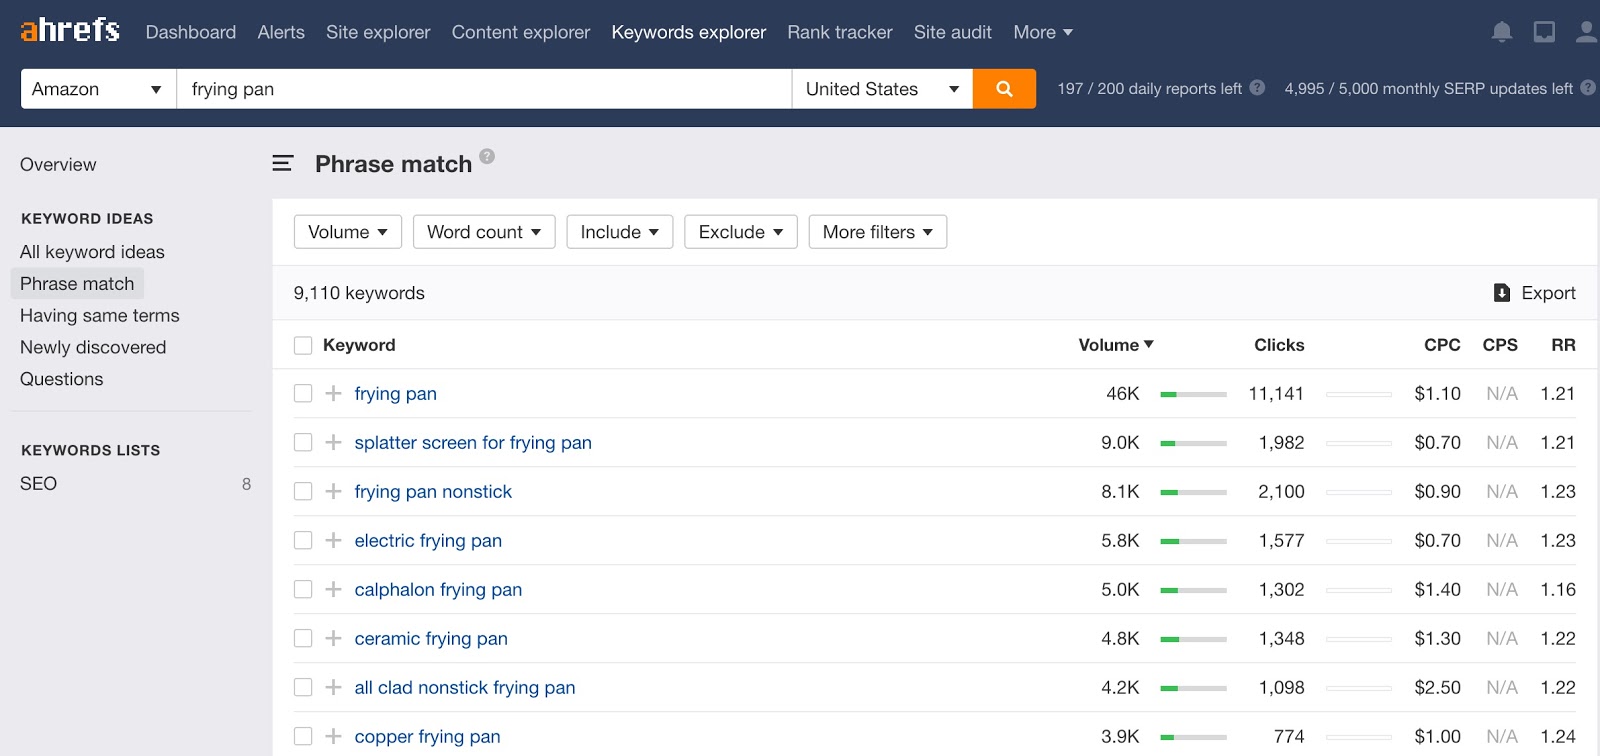Click plus icon next to 'electric frying pan'
The height and width of the screenshot is (756, 1600).
(333, 541)
